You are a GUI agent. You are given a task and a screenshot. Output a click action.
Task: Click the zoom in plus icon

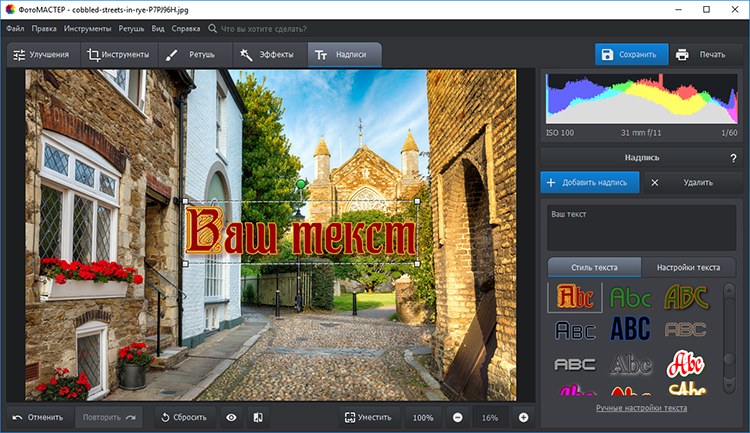pos(524,417)
